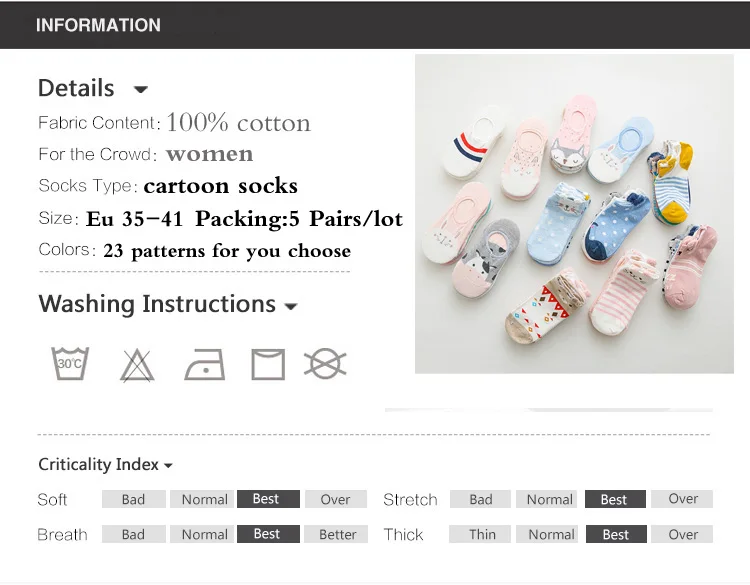Click Bad option for Soft
The height and width of the screenshot is (585, 750).
[133, 499]
